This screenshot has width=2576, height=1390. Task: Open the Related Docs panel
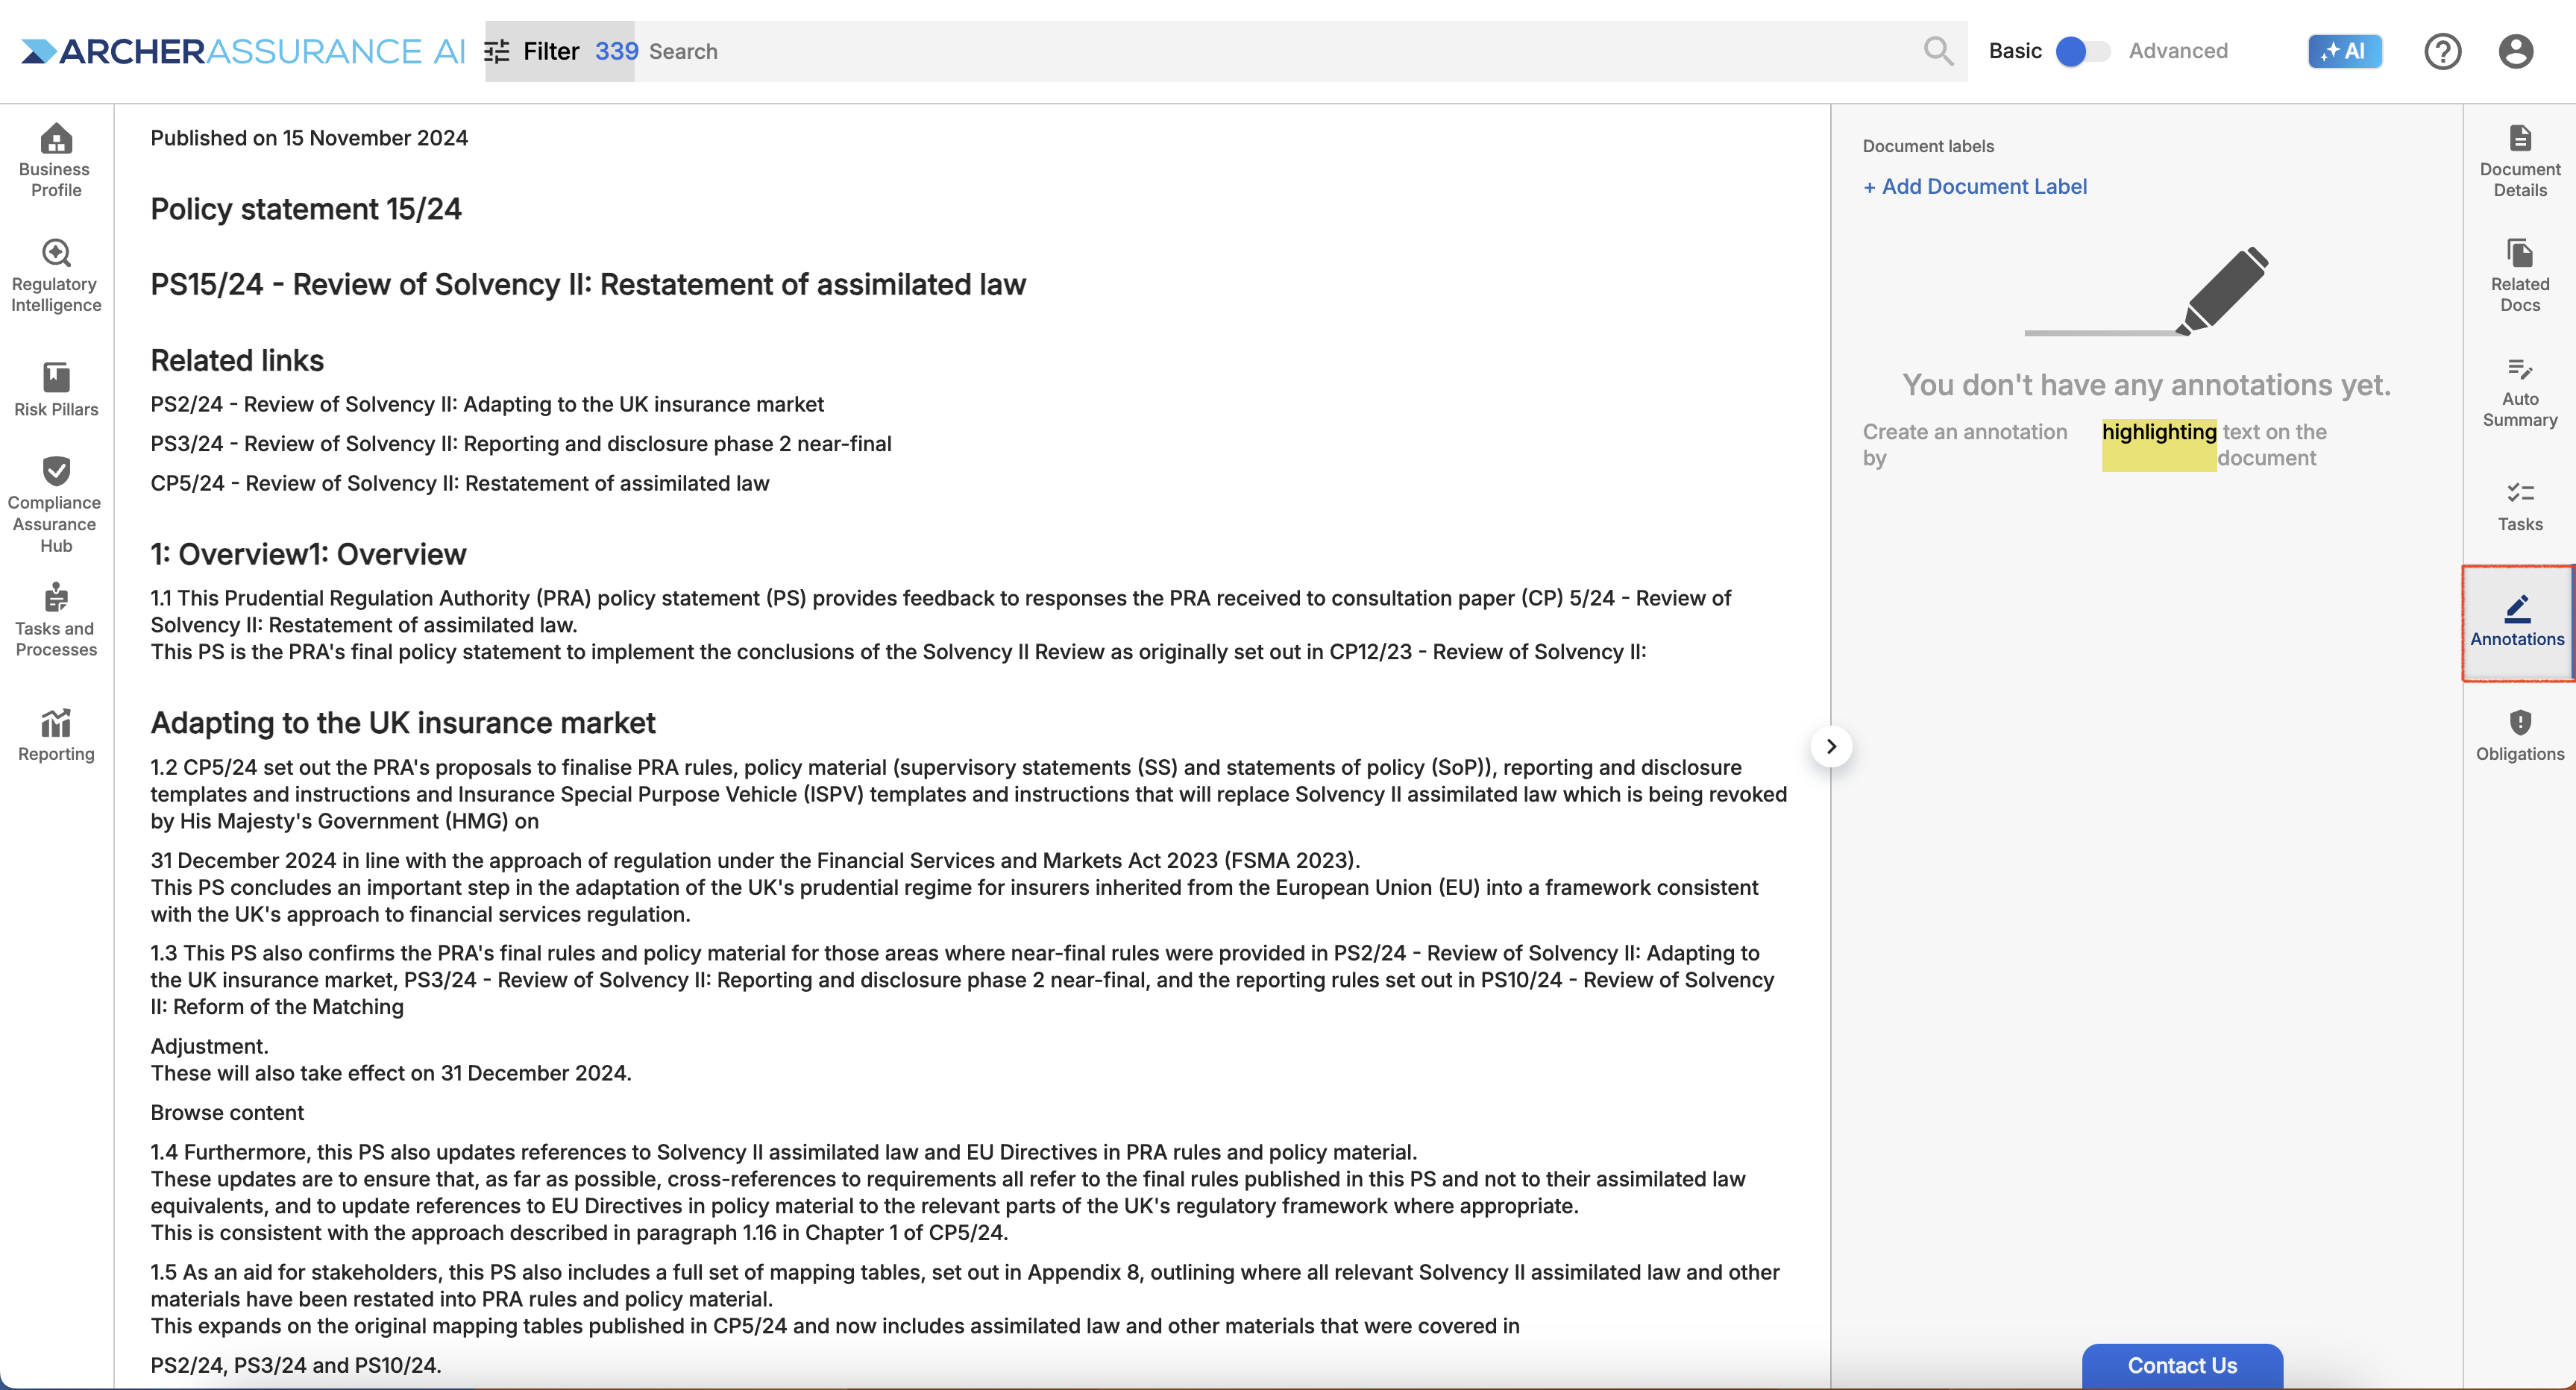2519,276
